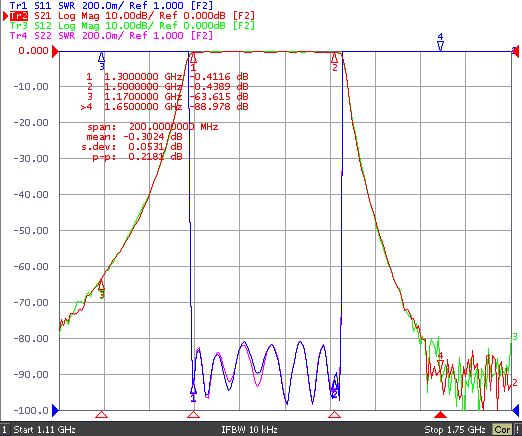Click bottom-axis triangle for marker 2 at 1.5 GHz
The image size is (522, 436).
point(334,414)
